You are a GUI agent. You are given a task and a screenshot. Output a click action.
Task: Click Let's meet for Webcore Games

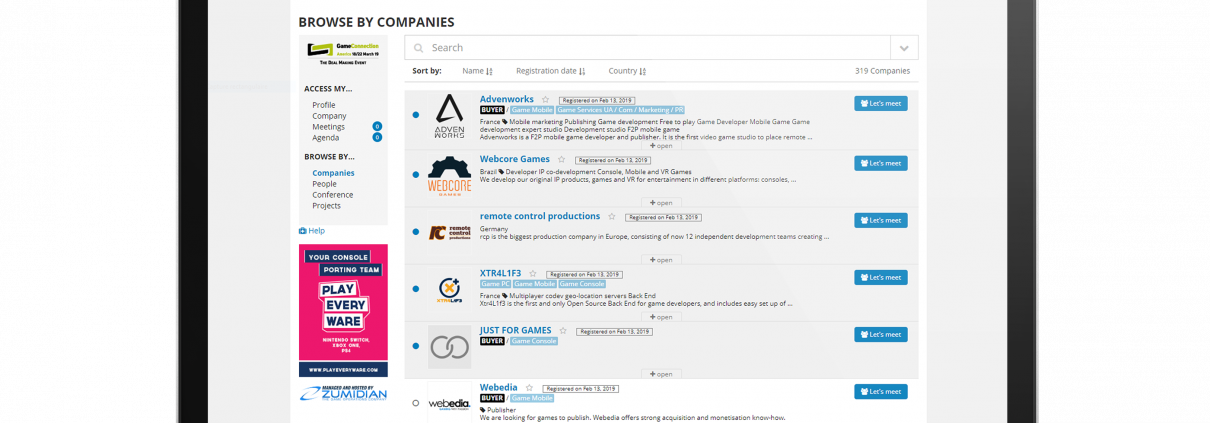[881, 163]
